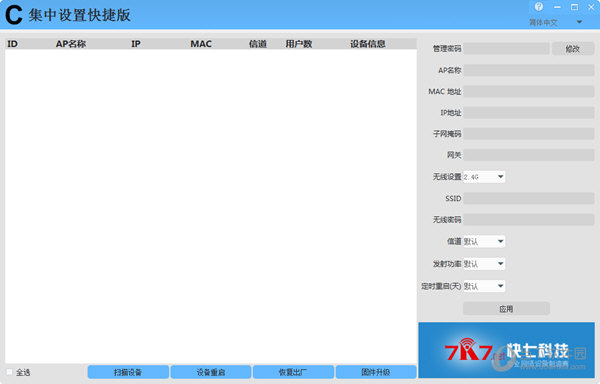
Task: Click the 固件升级 firmware upgrade button
Action: click(x=376, y=372)
